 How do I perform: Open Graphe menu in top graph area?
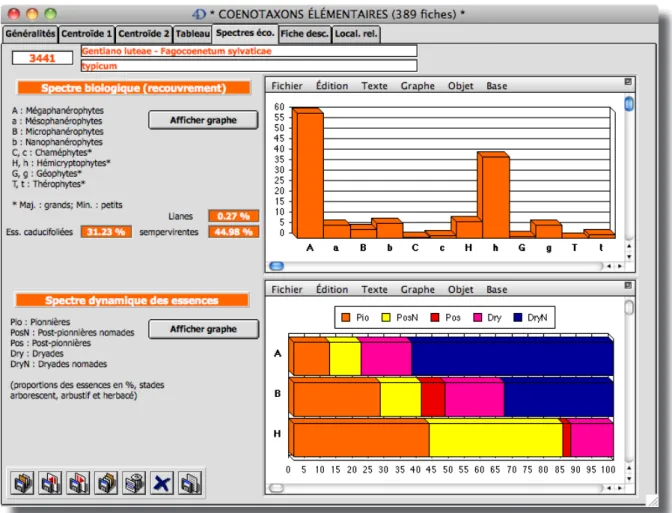[x=417, y=86]
